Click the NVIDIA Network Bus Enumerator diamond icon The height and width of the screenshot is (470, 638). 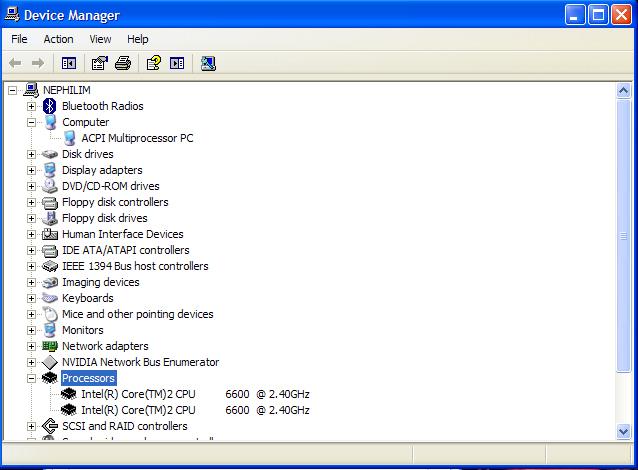[x=50, y=362]
